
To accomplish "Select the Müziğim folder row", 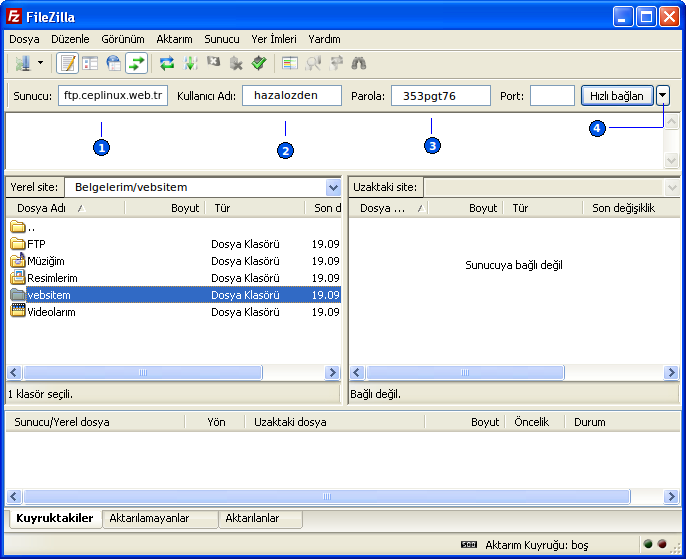I will [x=174, y=261].
